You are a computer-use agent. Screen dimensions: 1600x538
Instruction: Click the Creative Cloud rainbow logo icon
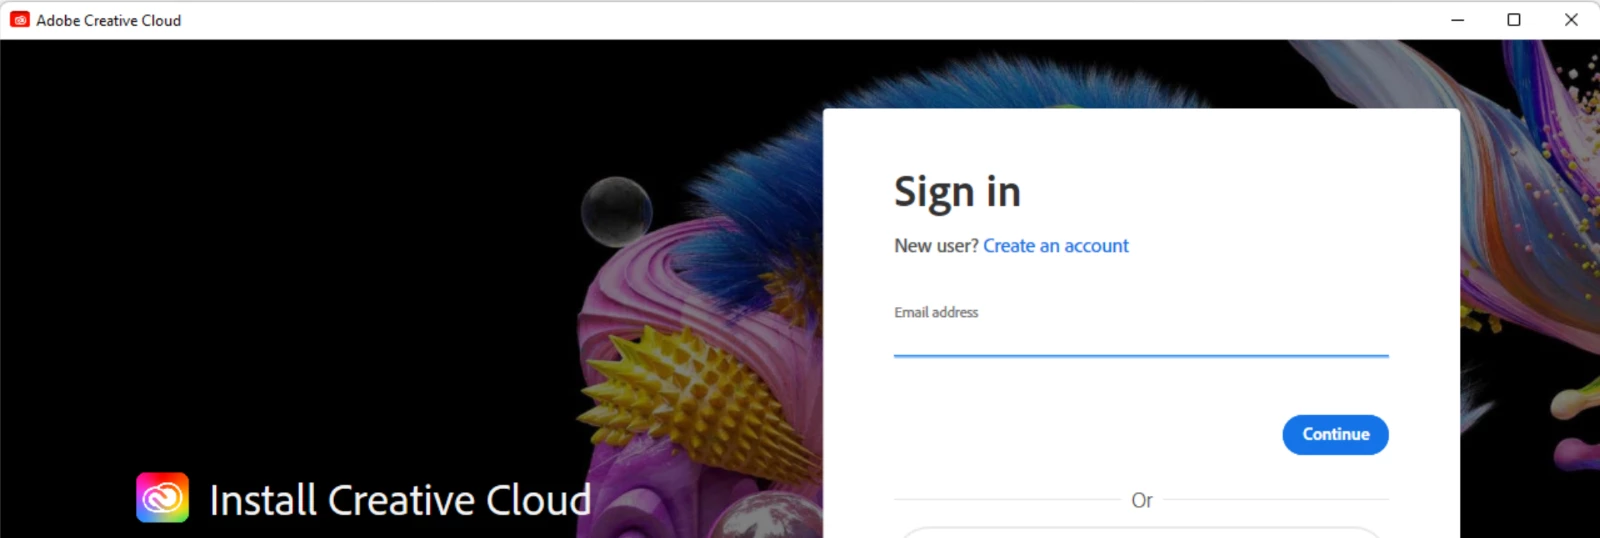pos(162,498)
